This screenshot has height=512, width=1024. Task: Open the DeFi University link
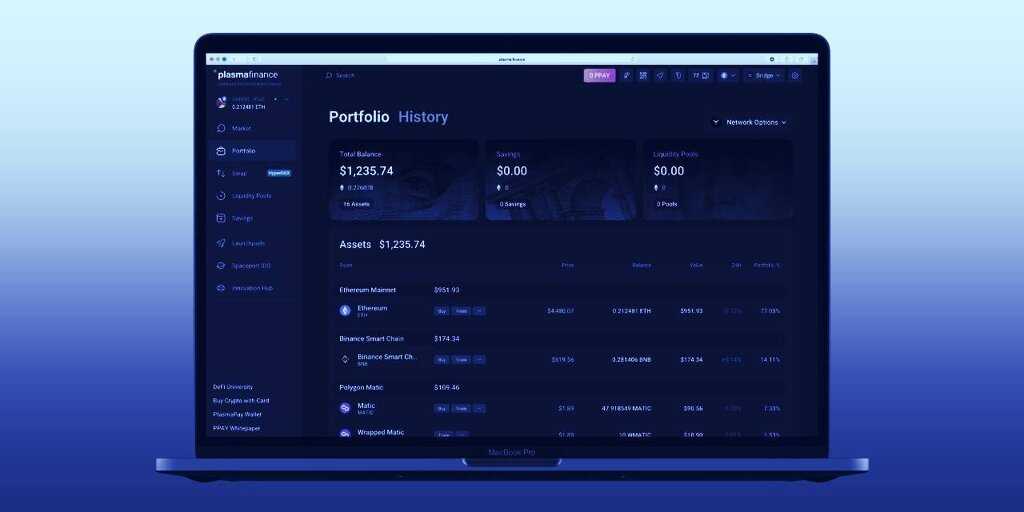(232, 387)
